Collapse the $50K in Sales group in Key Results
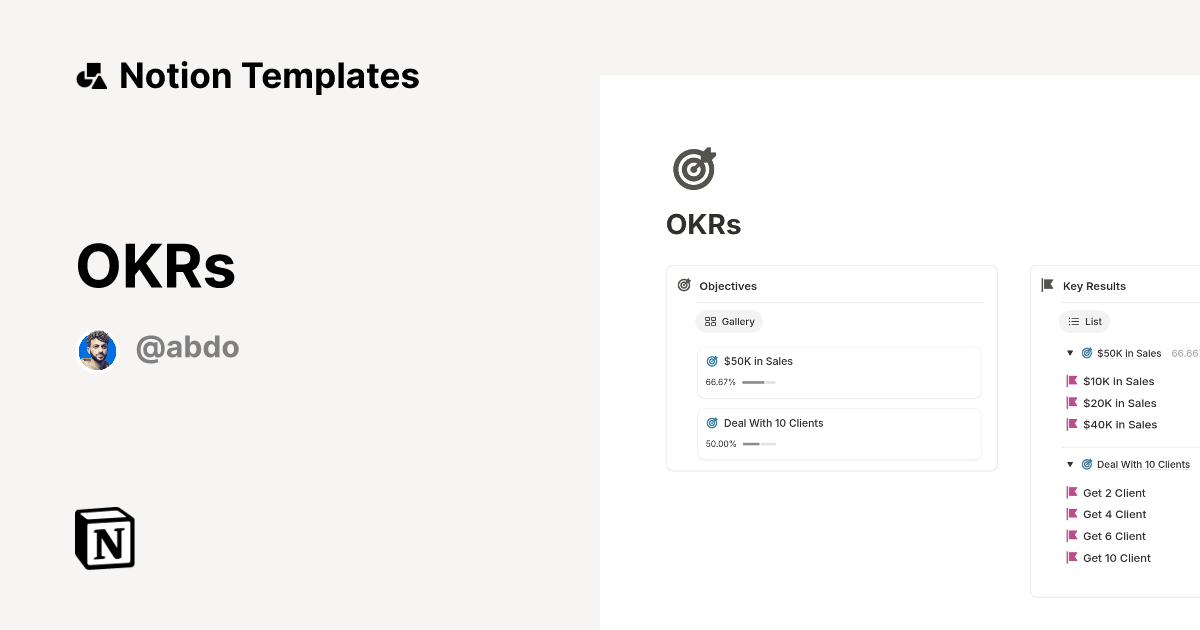This screenshot has width=1200, height=630. [x=1069, y=353]
